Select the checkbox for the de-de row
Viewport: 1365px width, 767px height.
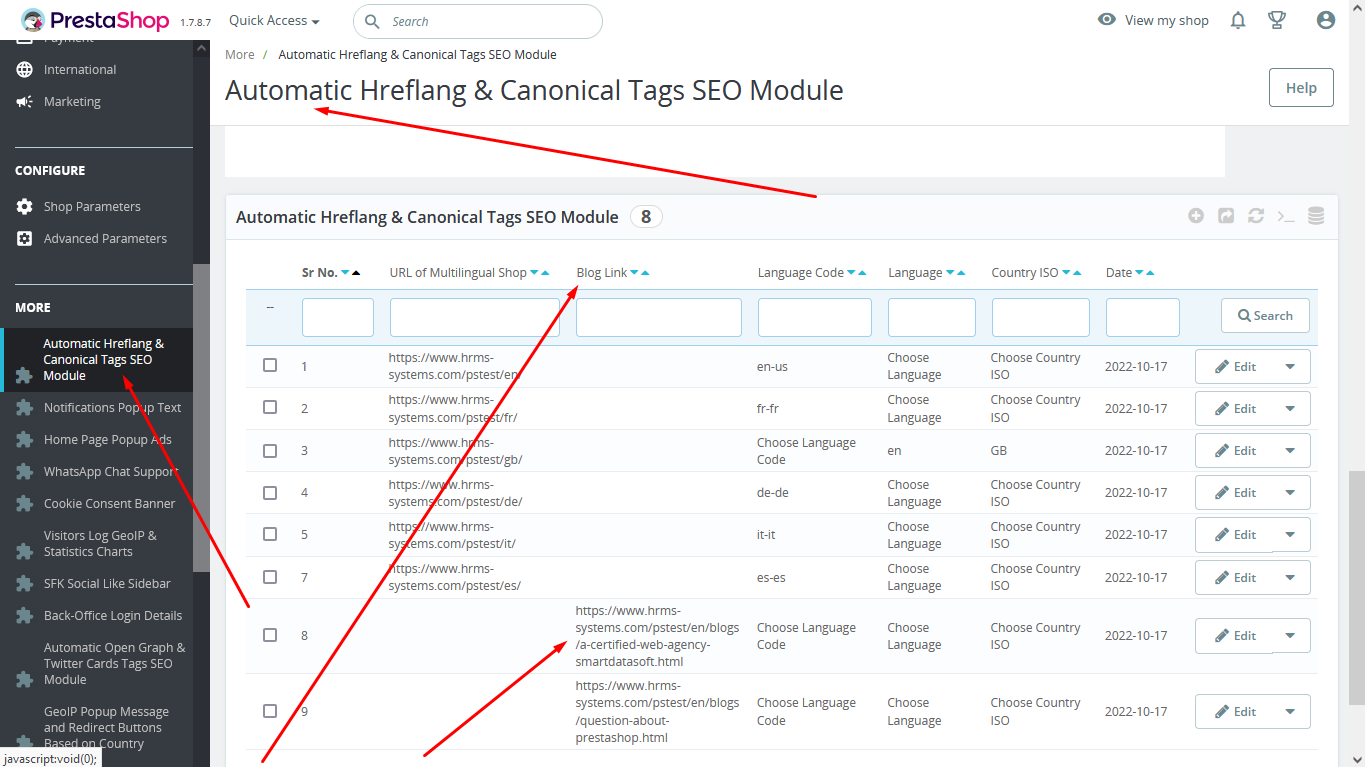coord(270,492)
